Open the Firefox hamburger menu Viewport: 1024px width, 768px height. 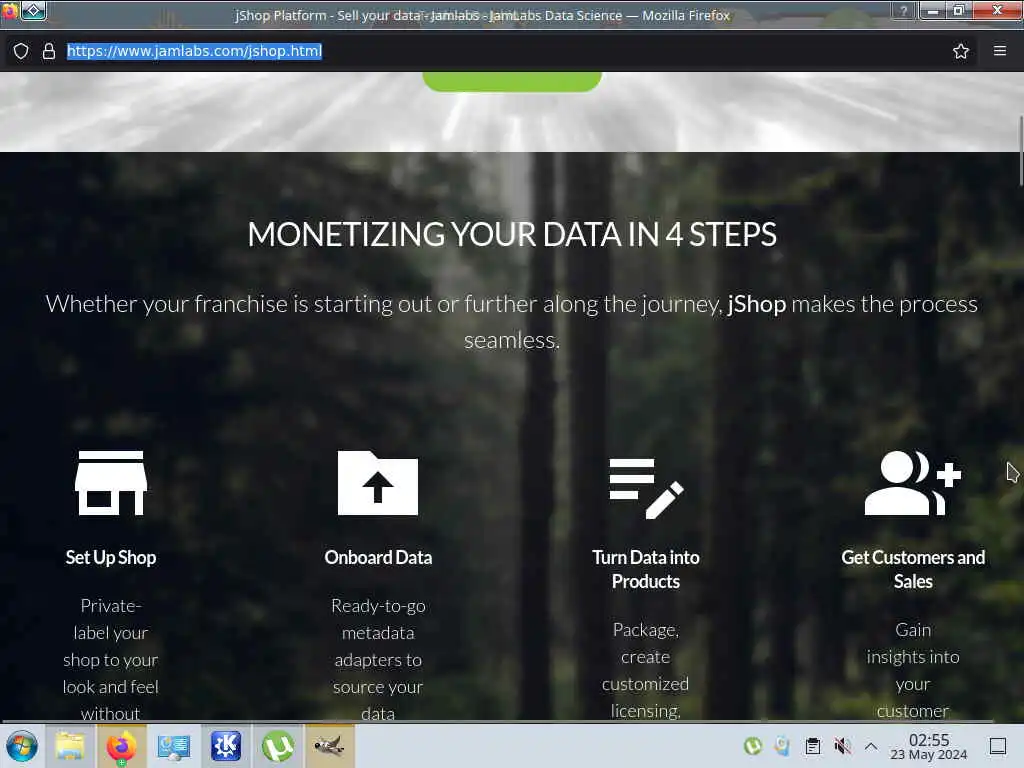[1000, 50]
